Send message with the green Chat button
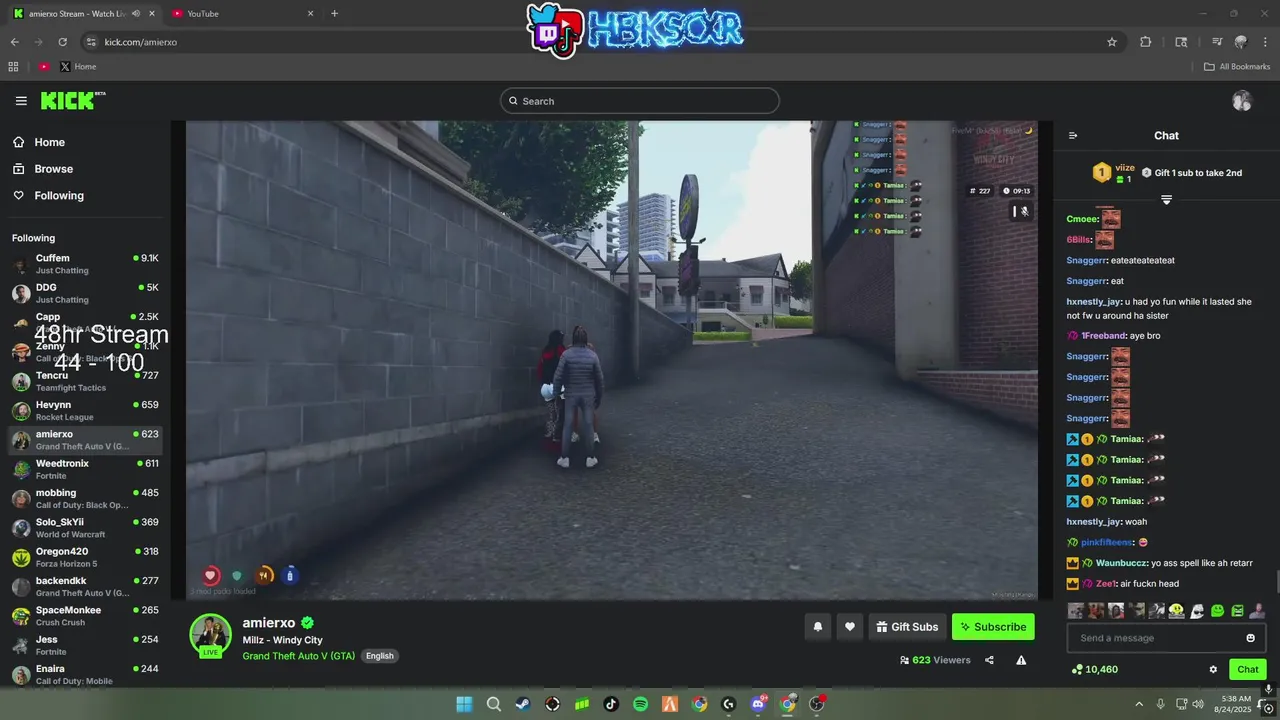This screenshot has width=1280, height=720. [x=1248, y=670]
